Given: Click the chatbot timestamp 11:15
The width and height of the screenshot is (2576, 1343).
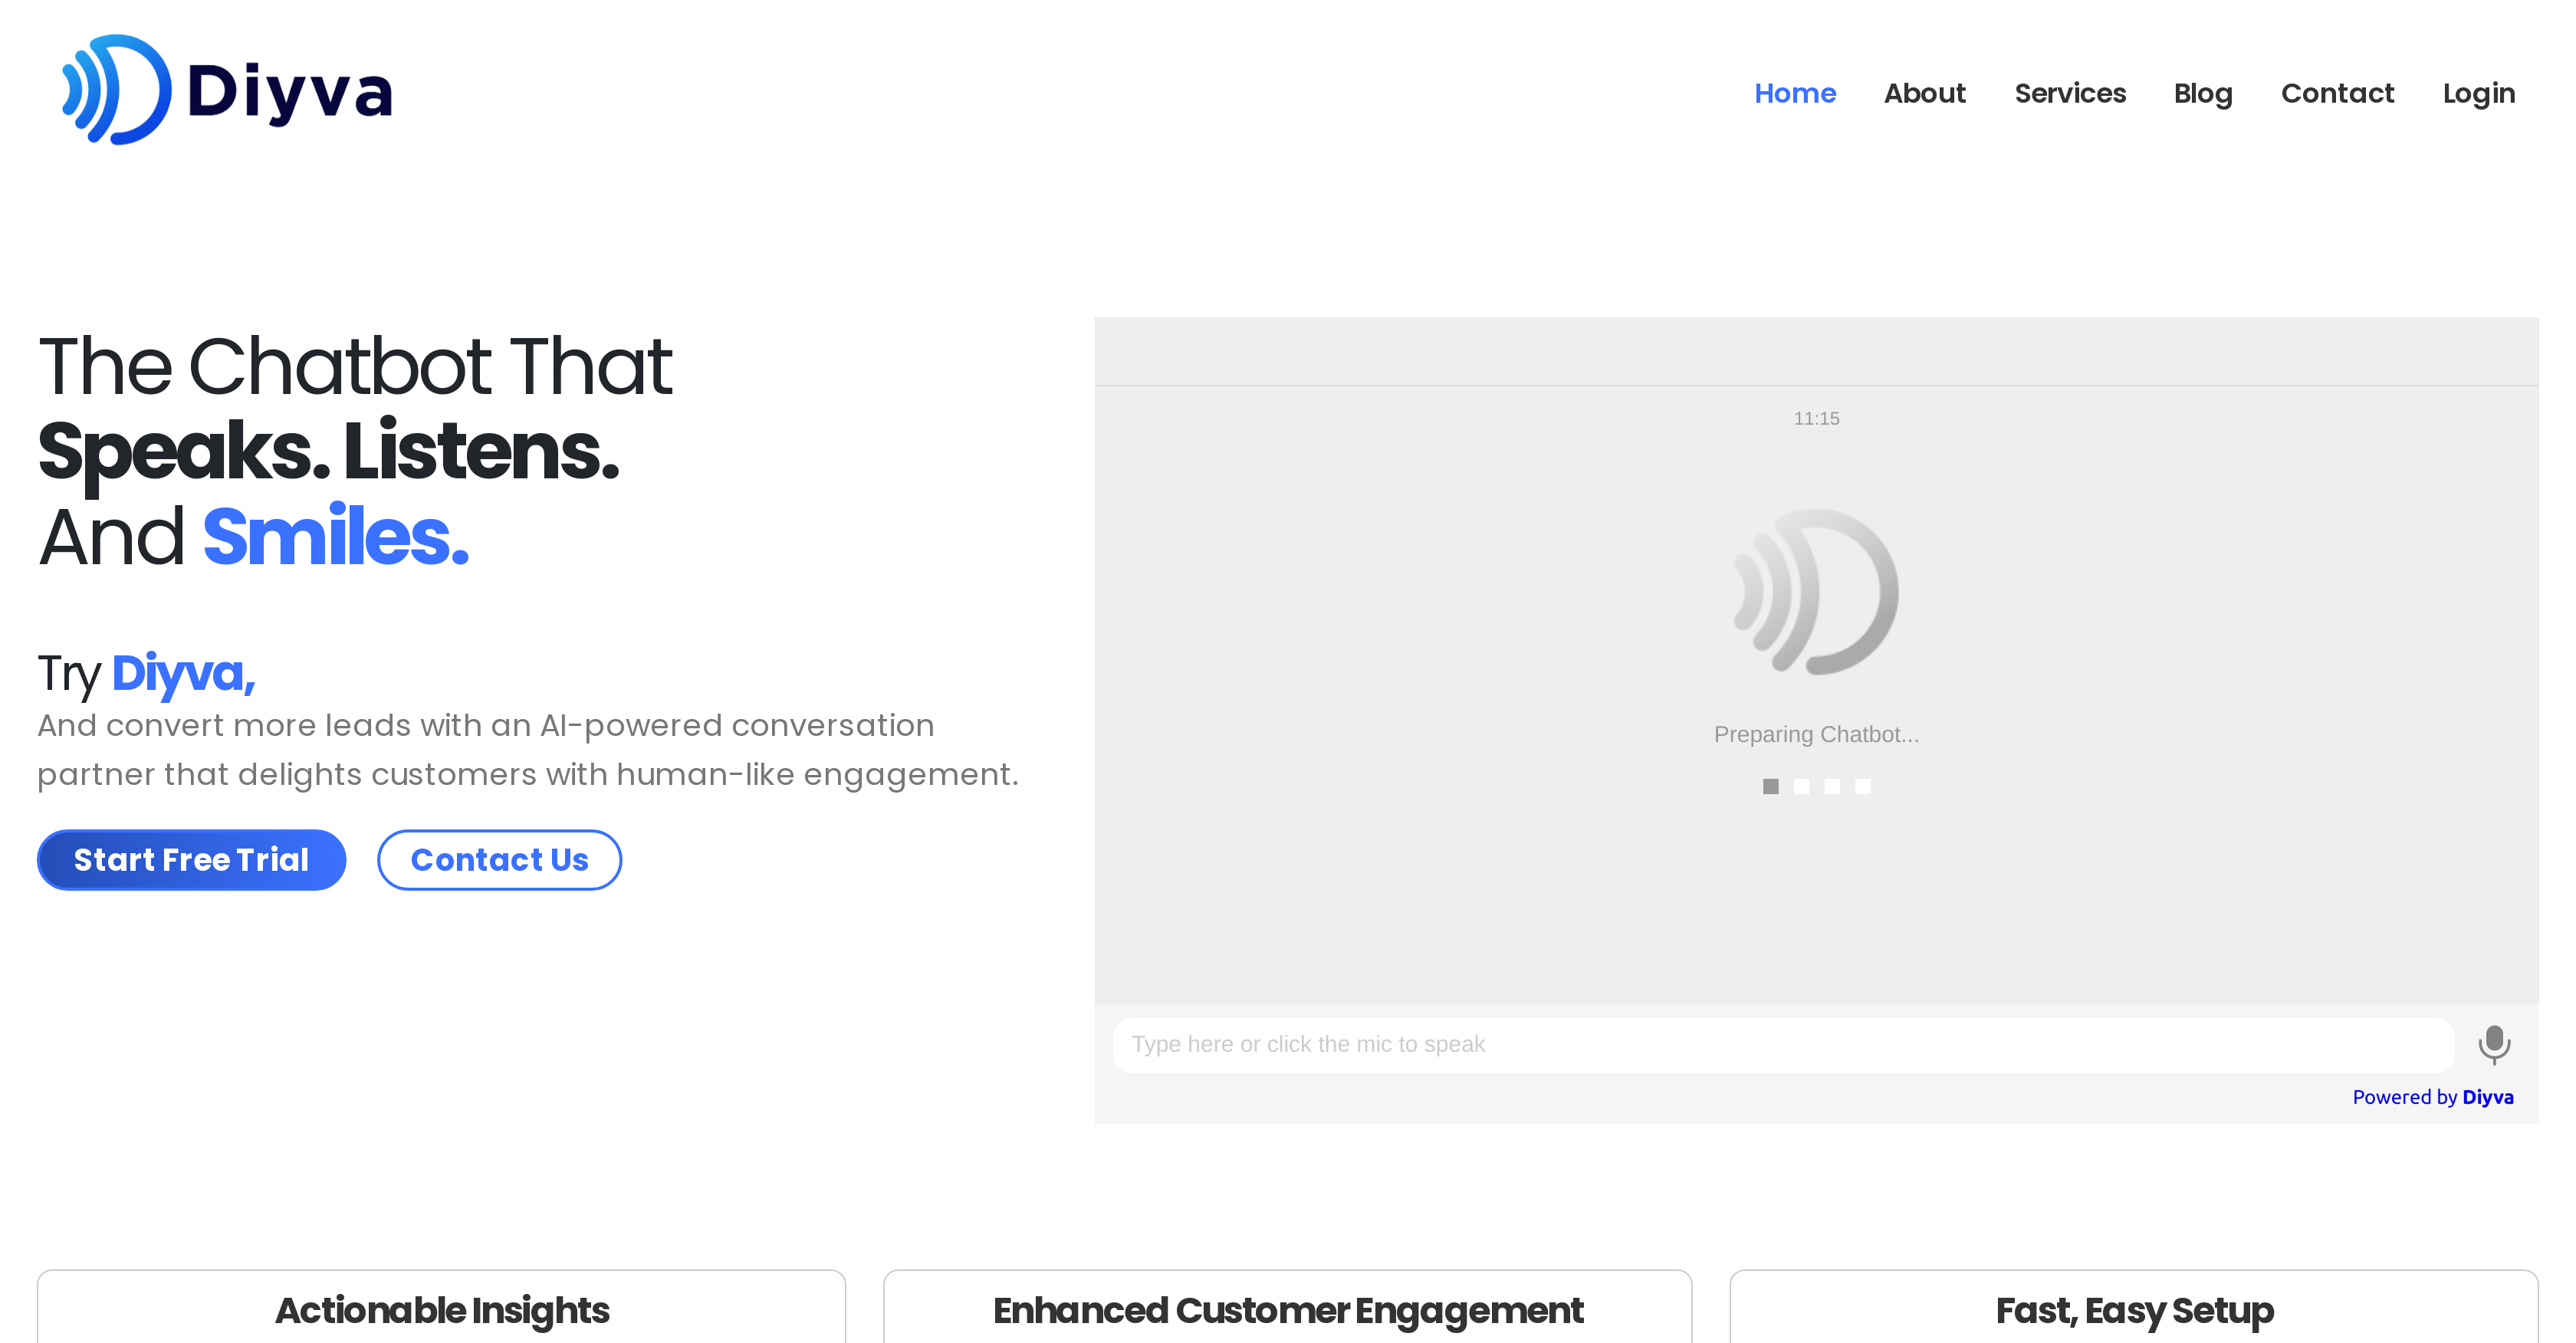Looking at the screenshot, I should click(x=1816, y=418).
